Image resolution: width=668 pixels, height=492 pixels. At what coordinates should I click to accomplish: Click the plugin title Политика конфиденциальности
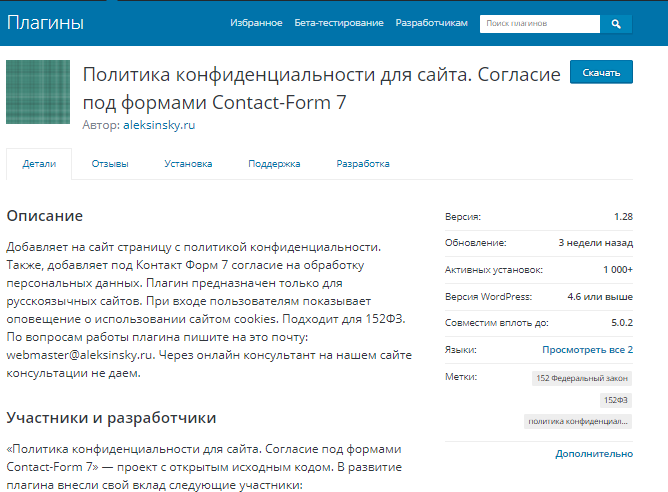322,88
